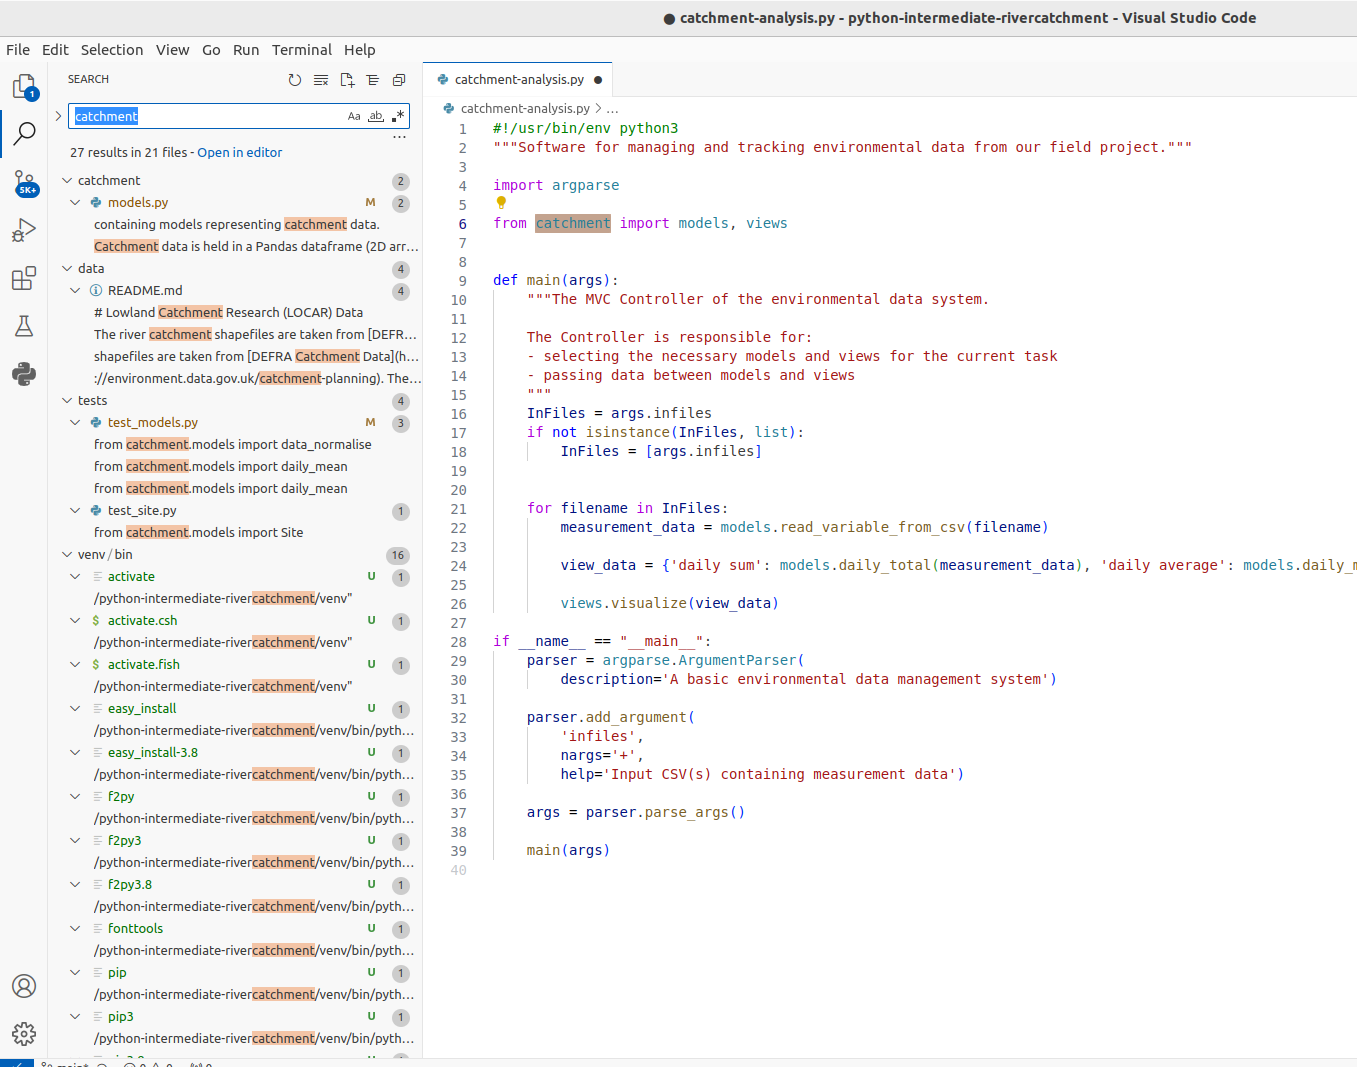Open result '# Lowland Catchment Research (LOCAR) Data'
The height and width of the screenshot is (1067, 1357).
coord(228,313)
